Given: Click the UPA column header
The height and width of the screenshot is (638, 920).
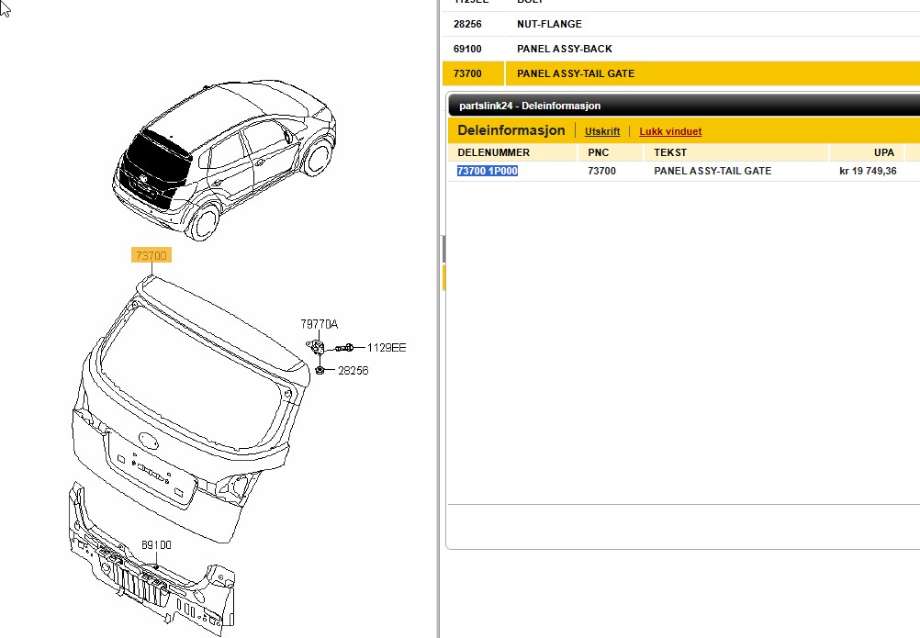Looking at the screenshot, I should [x=884, y=153].
